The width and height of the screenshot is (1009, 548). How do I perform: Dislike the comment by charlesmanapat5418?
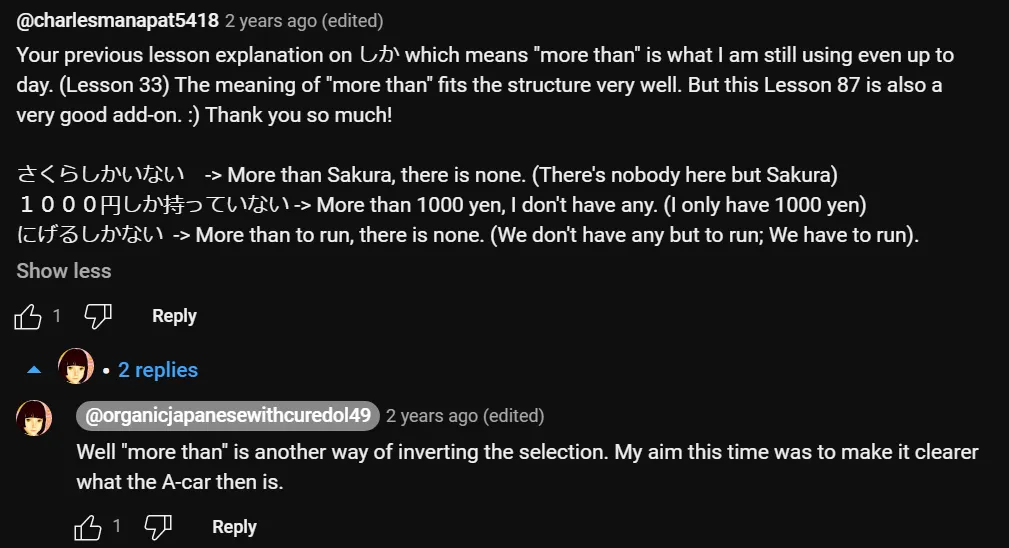[97, 317]
